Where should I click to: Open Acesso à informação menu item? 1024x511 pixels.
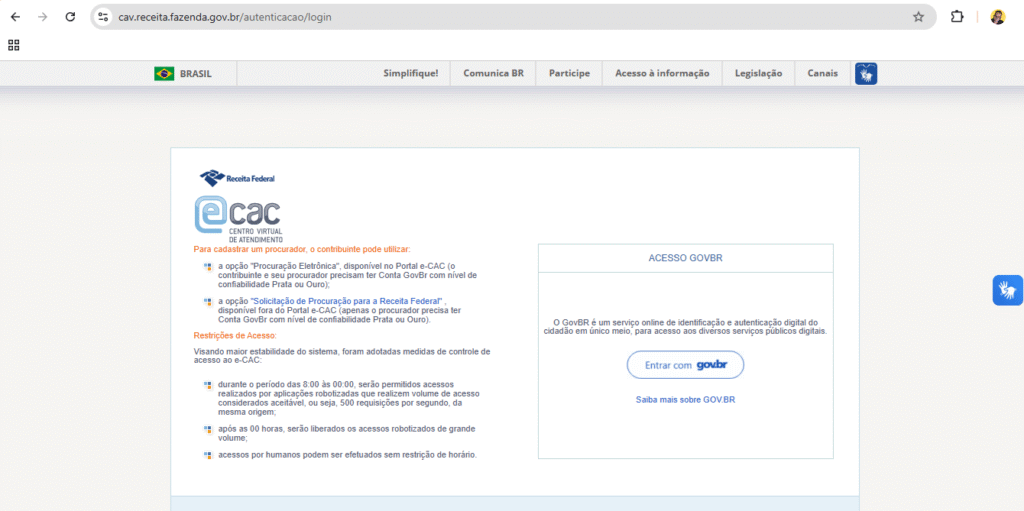[662, 73]
